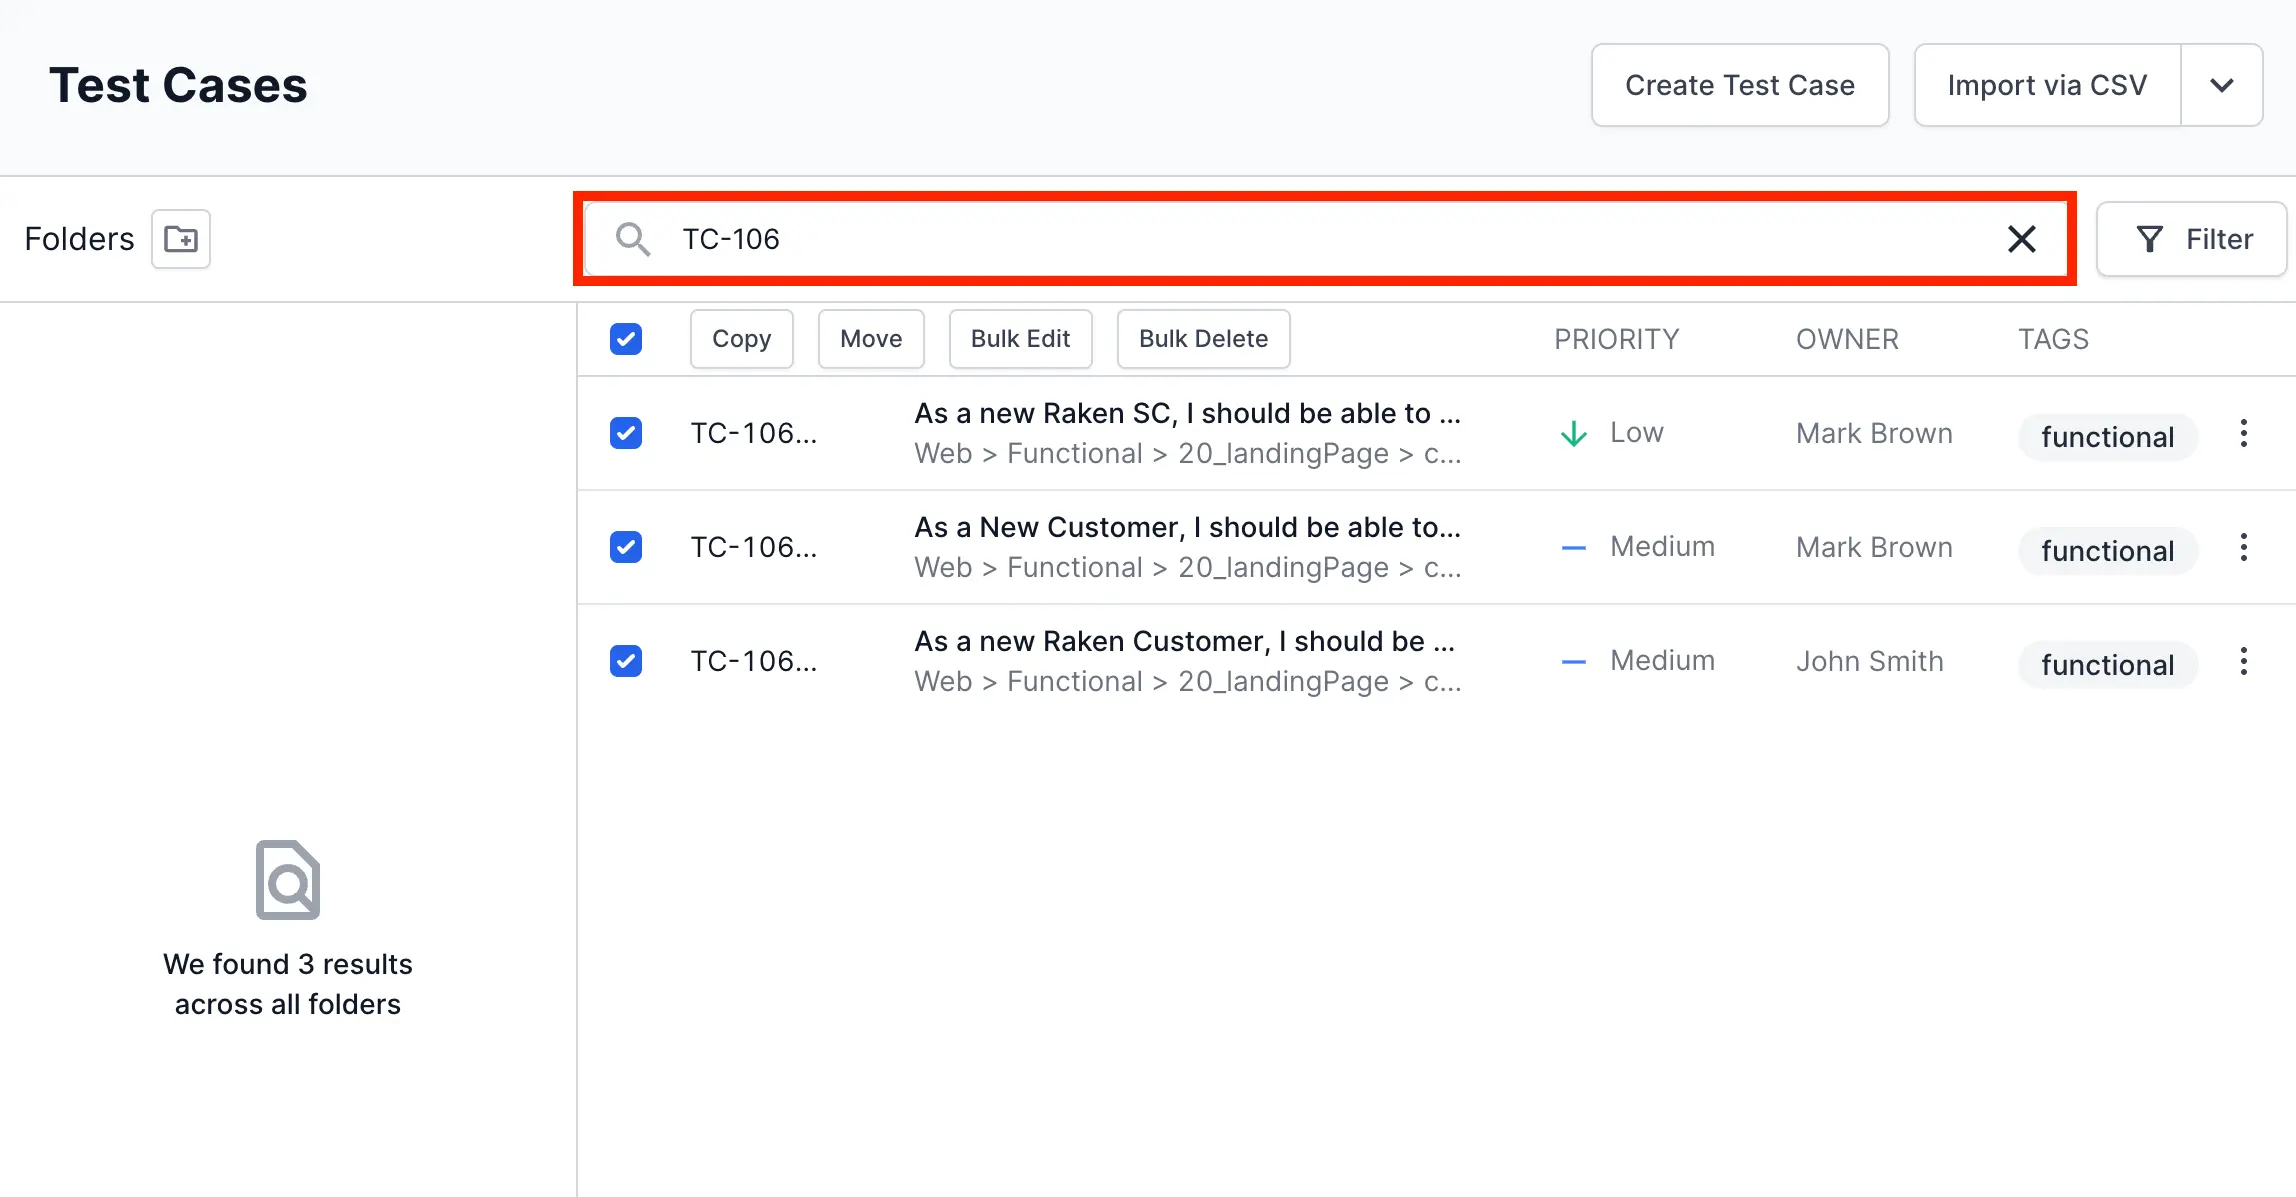This screenshot has height=1197, width=2296.
Task: Uncheck the Raken Customer test case checkbox
Action: tap(626, 661)
